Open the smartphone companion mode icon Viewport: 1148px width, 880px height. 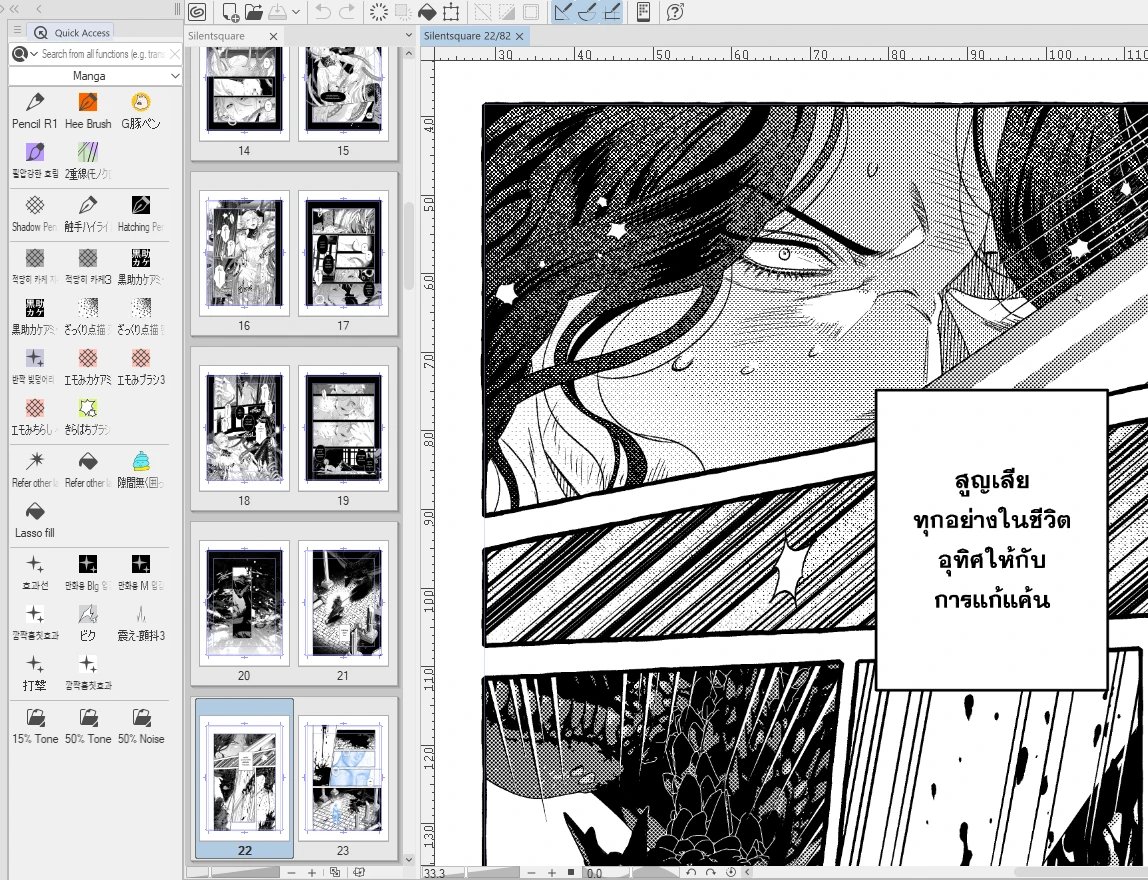tap(643, 12)
